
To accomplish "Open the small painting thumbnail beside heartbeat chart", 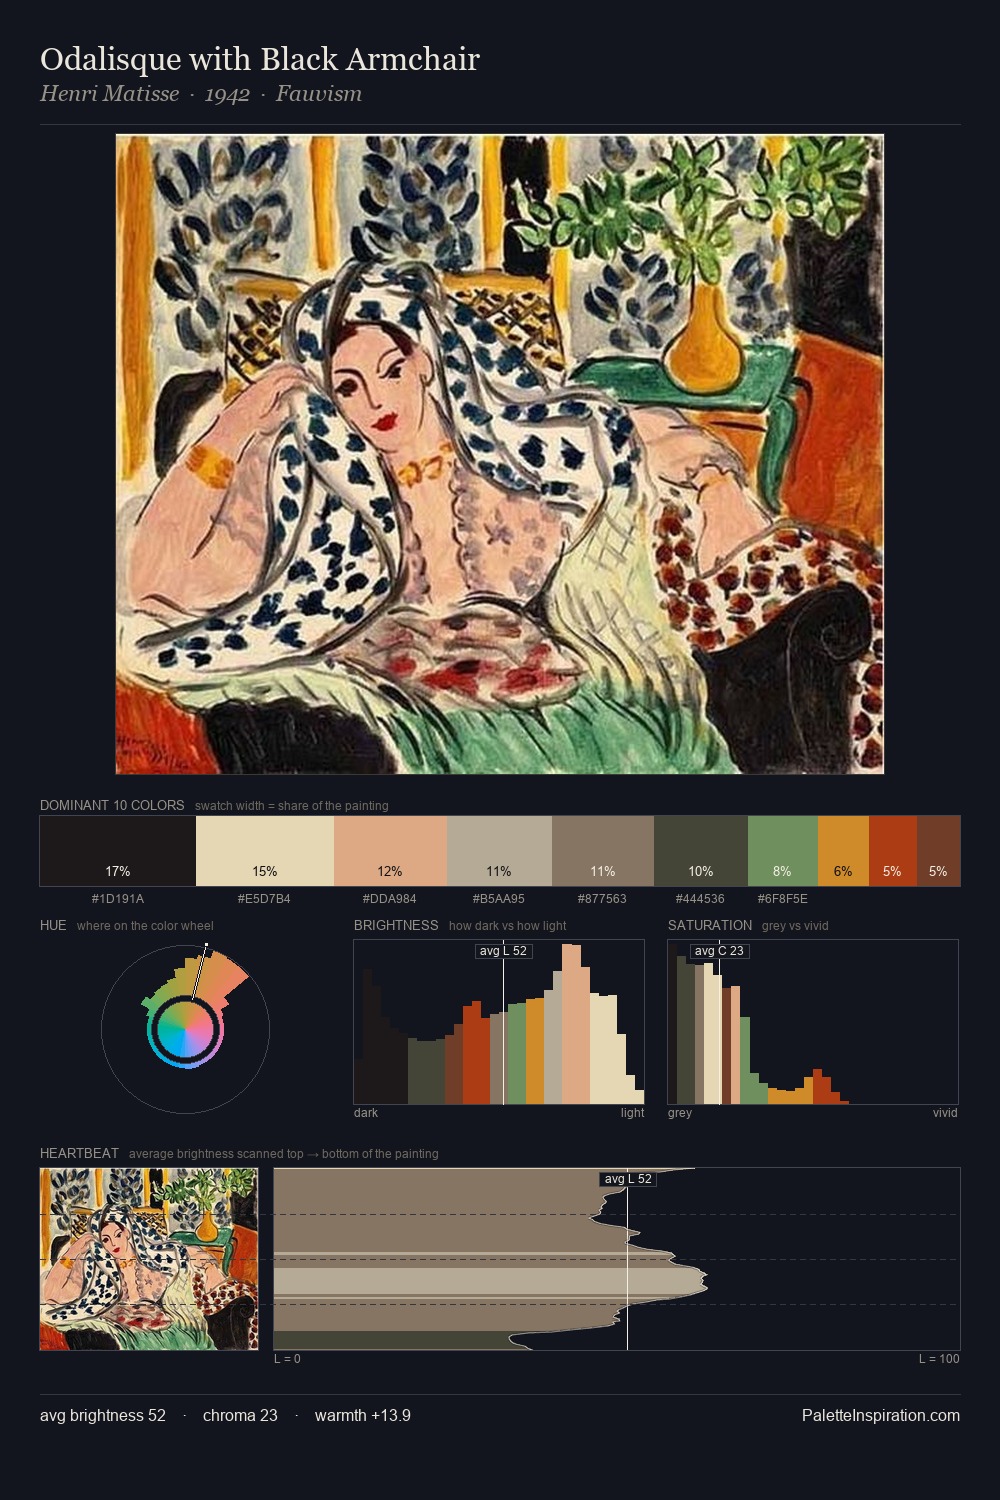I will [x=149, y=1259].
